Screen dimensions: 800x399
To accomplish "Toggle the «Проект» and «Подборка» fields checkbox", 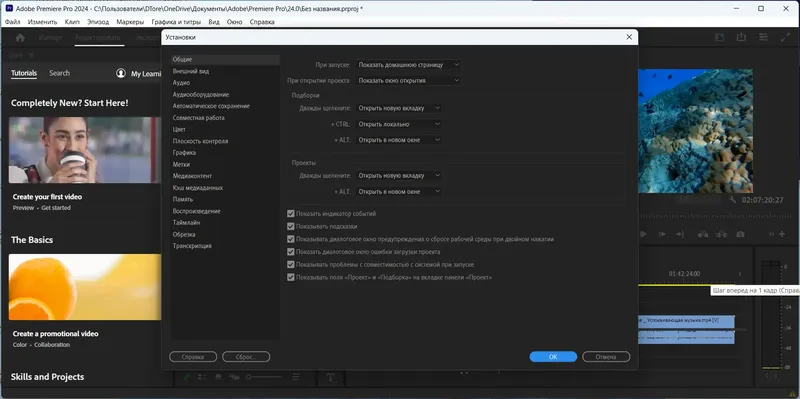I will click(x=291, y=278).
